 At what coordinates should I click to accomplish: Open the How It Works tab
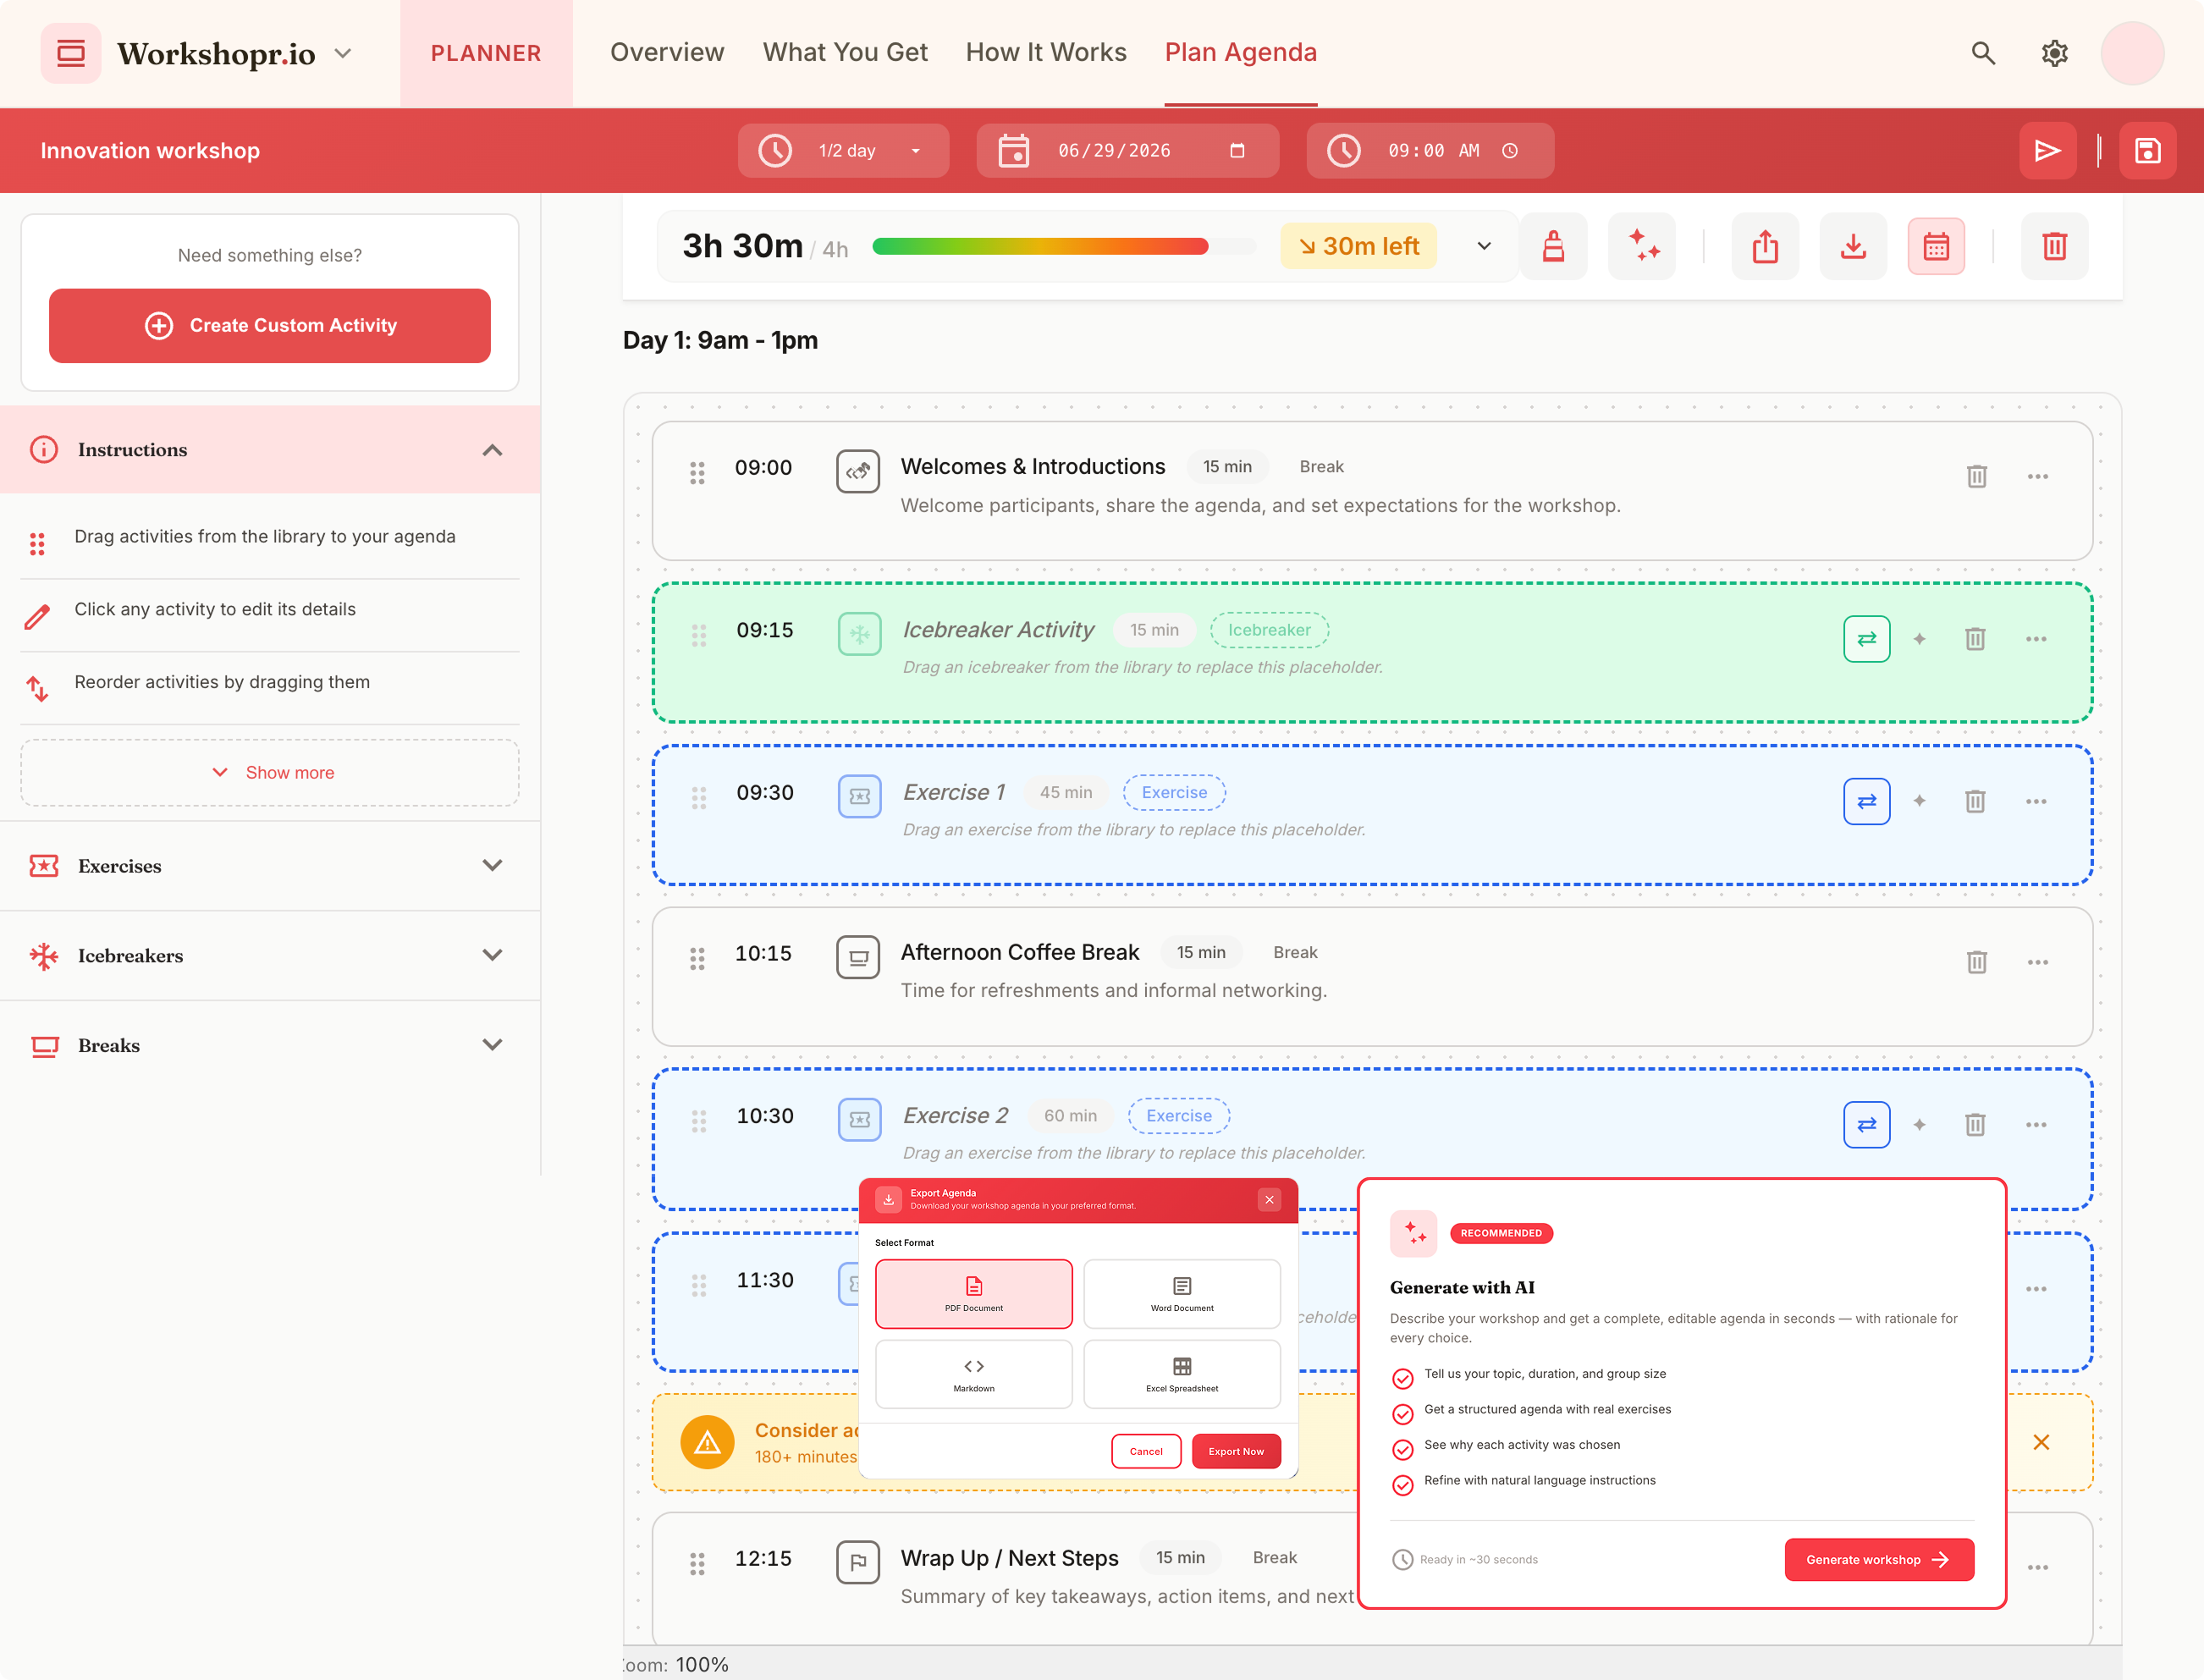point(1046,52)
